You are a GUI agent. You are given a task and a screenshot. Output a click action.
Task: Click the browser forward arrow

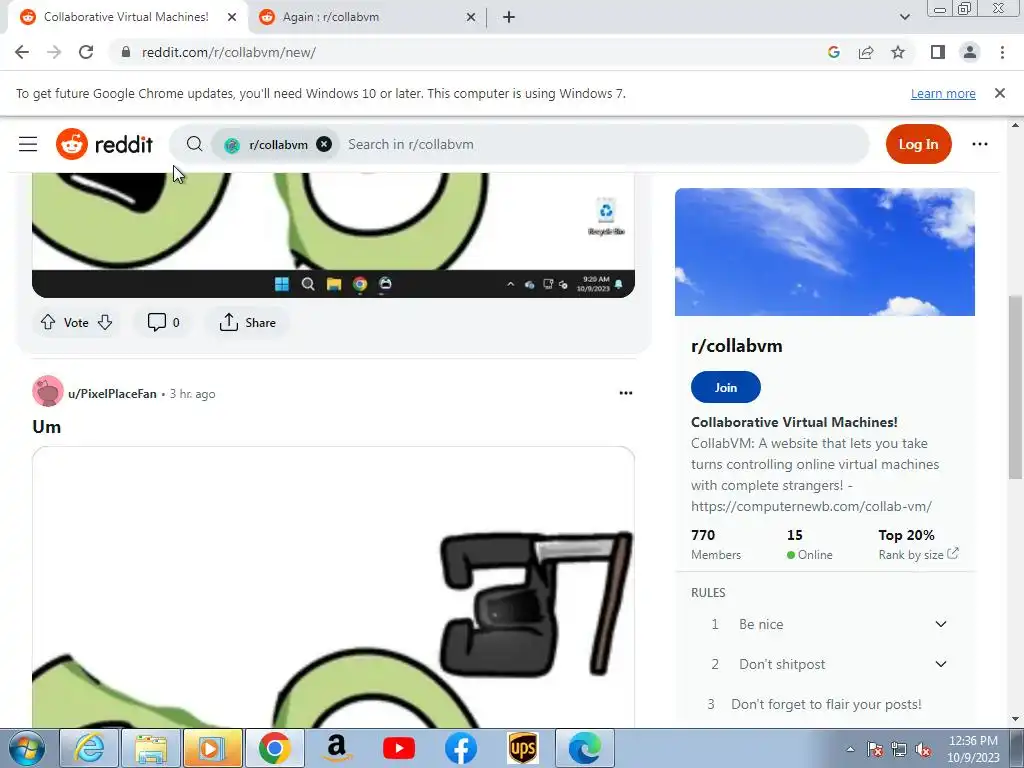(54, 52)
